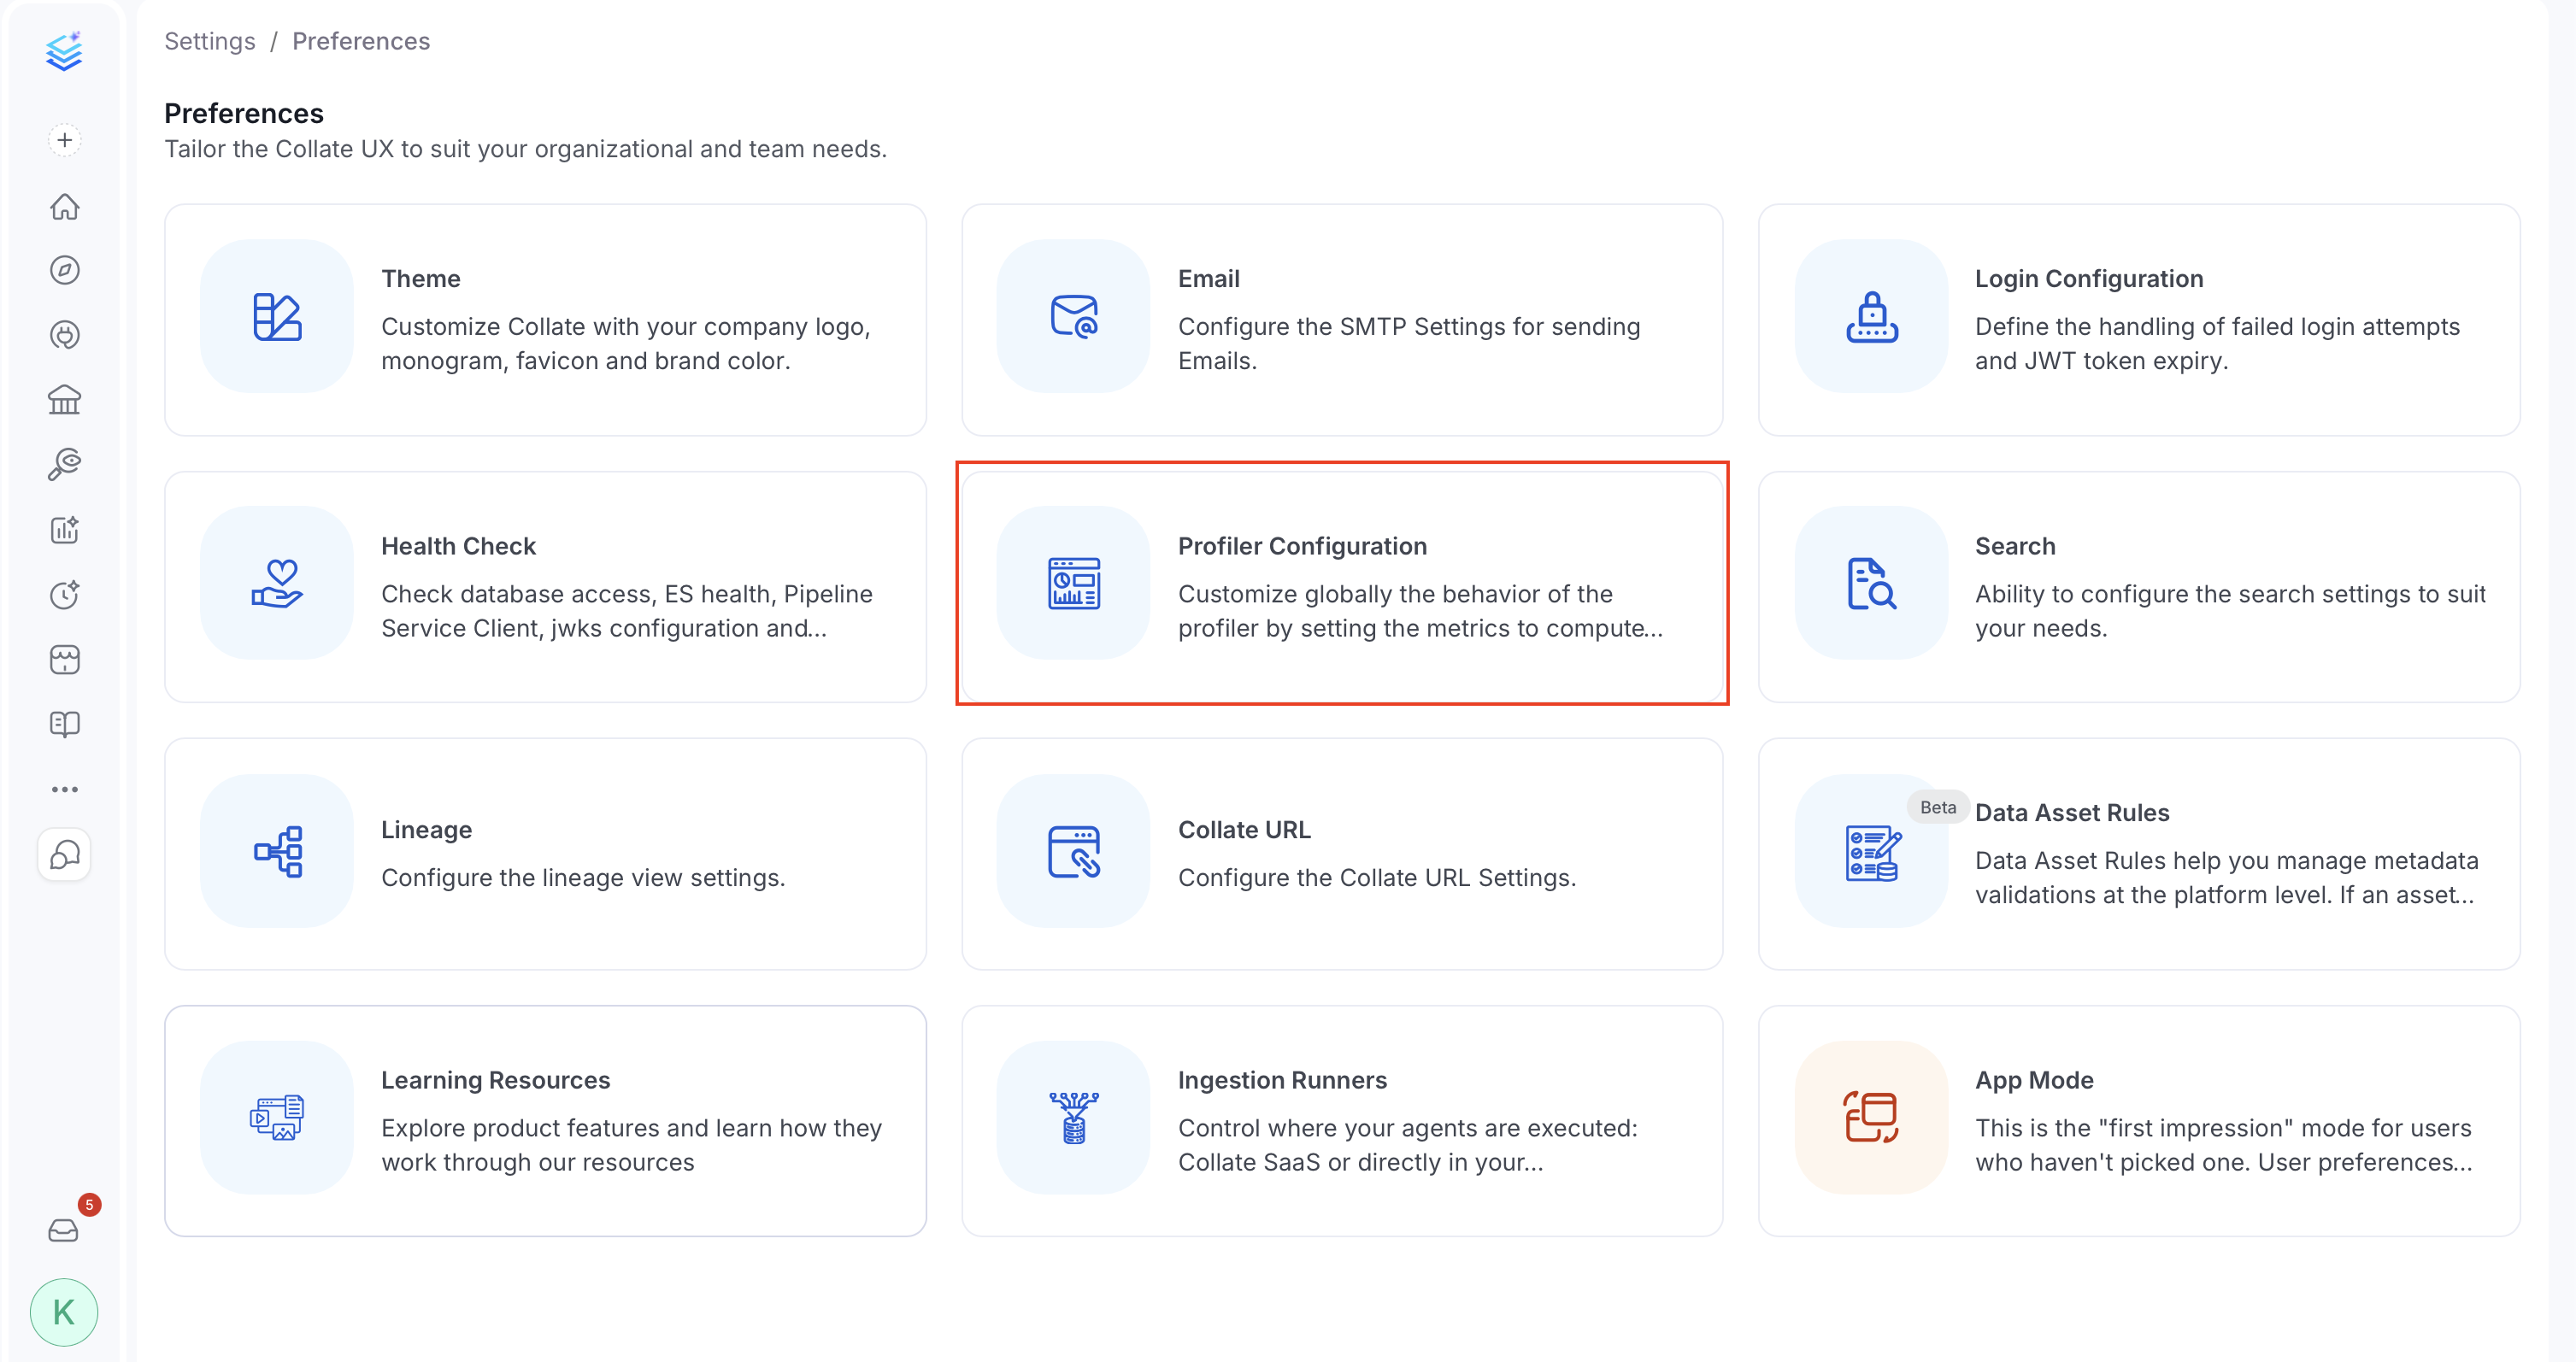Image resolution: width=2576 pixels, height=1362 pixels.
Task: Click the plus add button in the sidebar
Action: [x=65, y=140]
